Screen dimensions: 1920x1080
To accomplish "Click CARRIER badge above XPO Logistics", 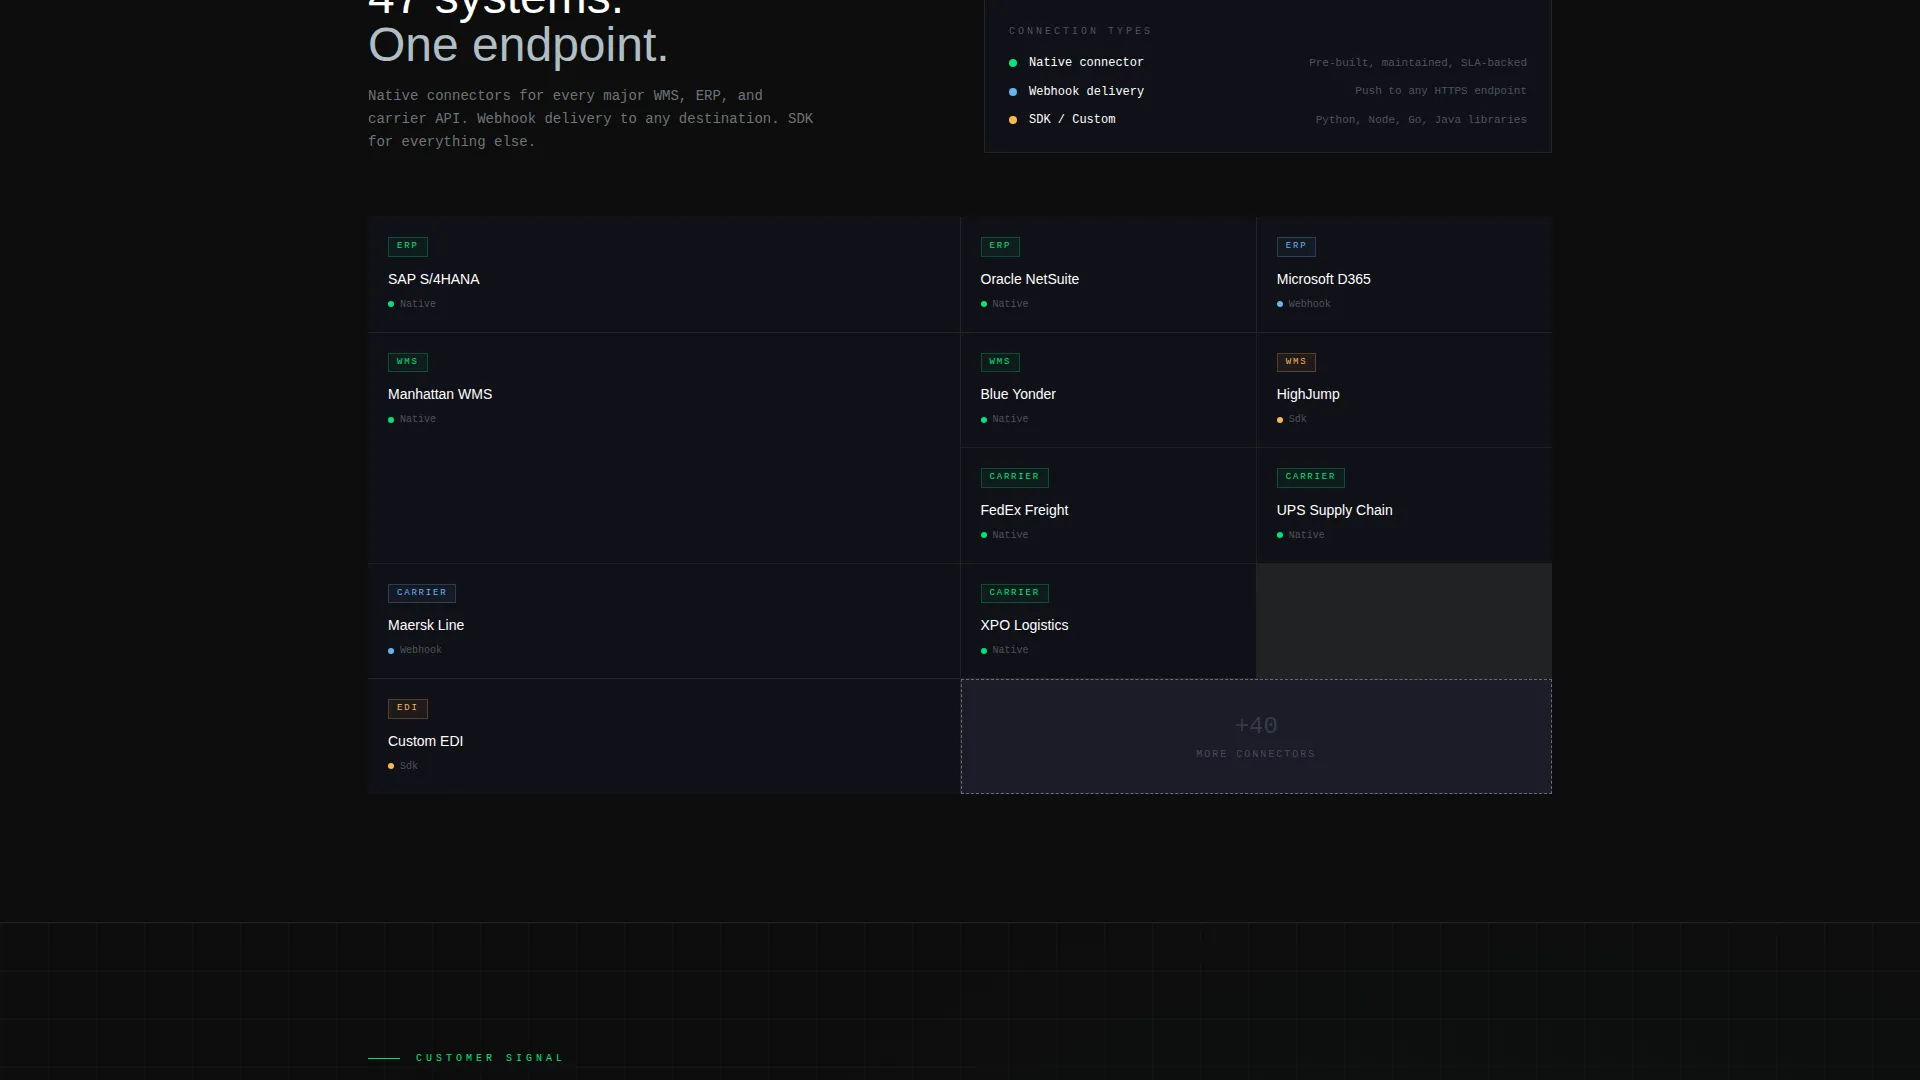I will click(1014, 593).
